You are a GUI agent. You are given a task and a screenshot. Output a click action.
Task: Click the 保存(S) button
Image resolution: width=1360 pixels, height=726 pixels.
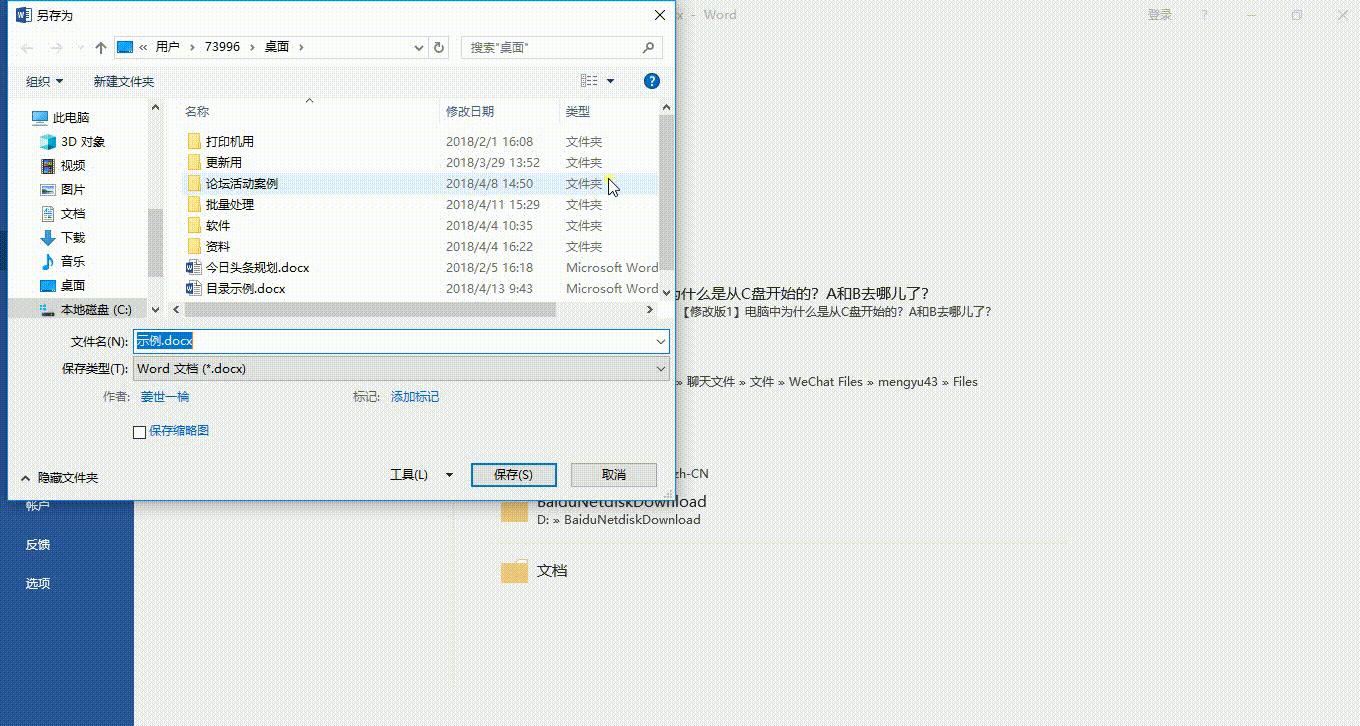click(x=513, y=474)
